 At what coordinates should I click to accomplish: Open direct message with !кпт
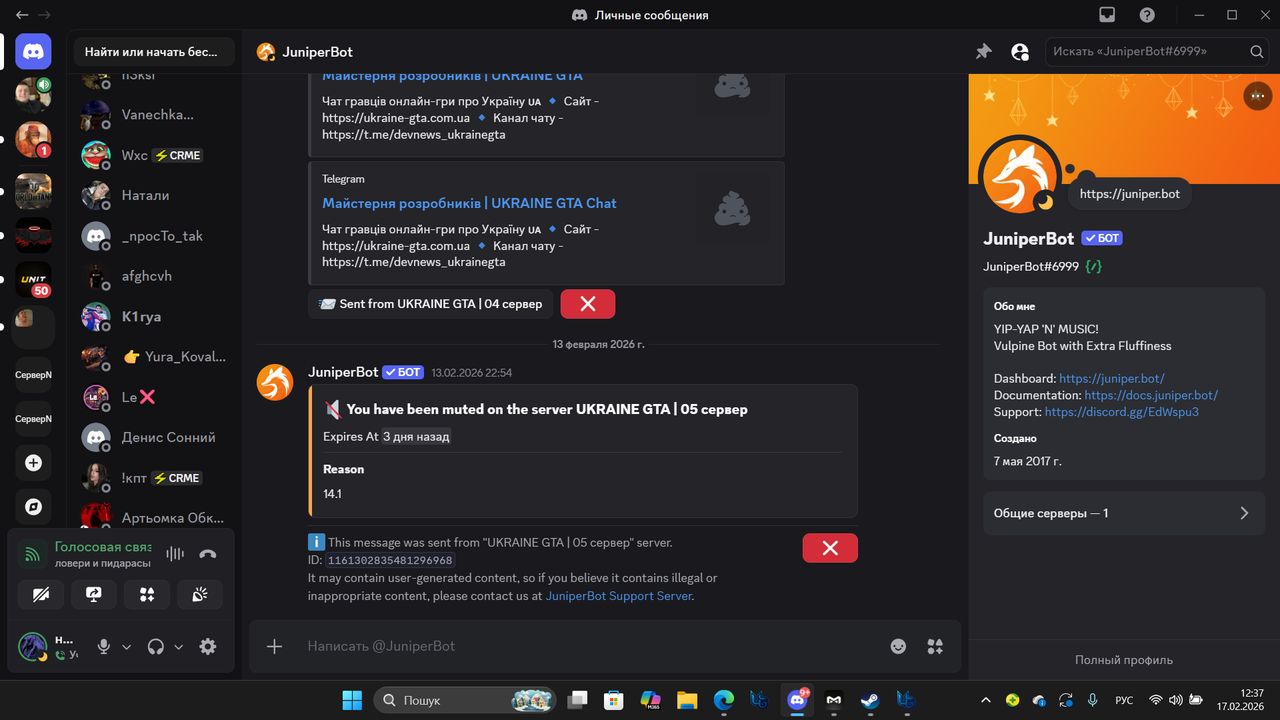[154, 478]
